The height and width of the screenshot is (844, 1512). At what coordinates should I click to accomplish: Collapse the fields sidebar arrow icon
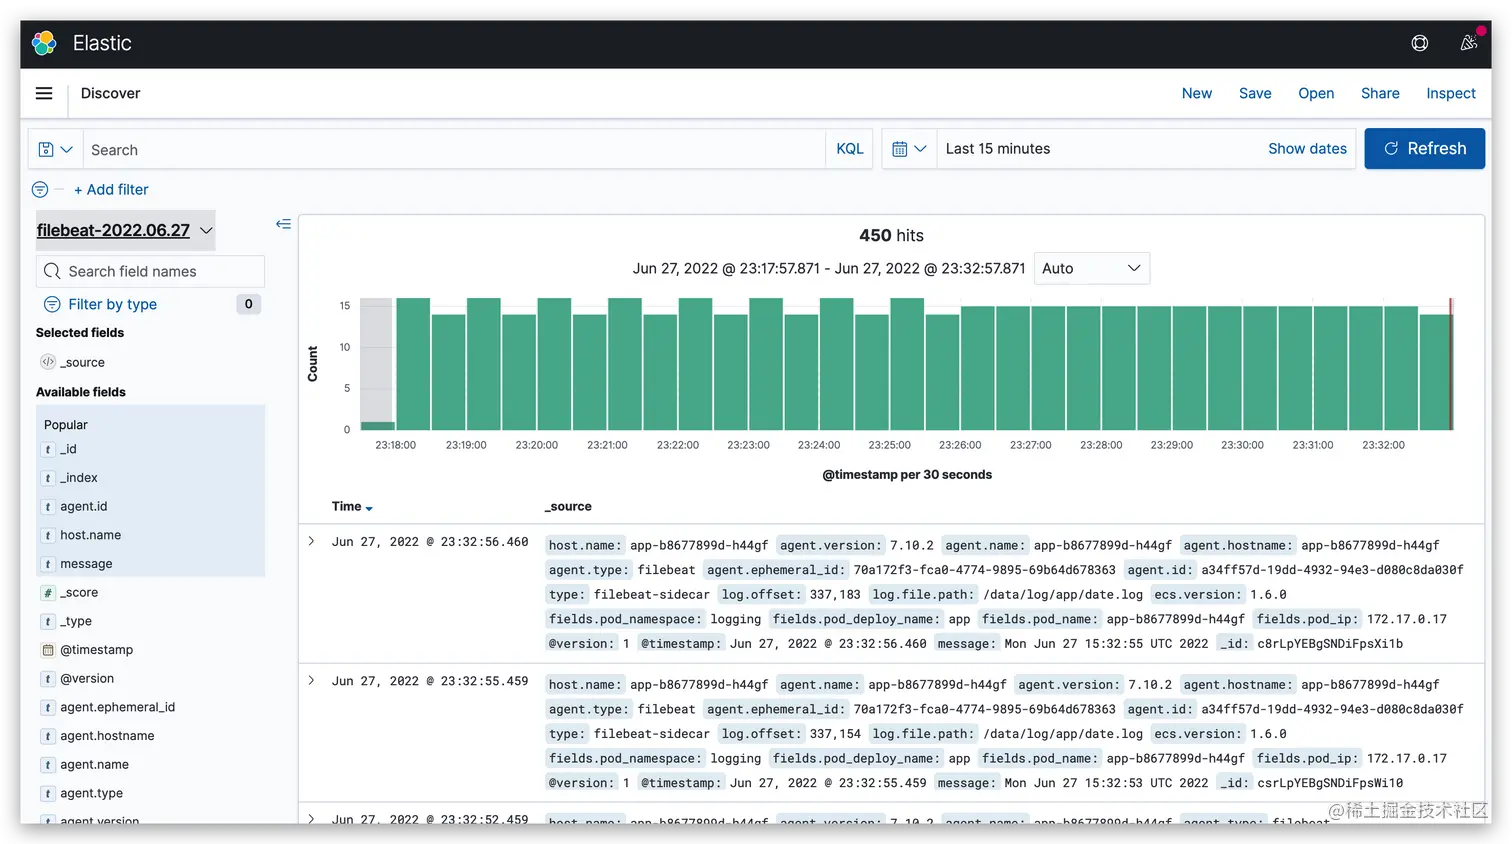[283, 224]
